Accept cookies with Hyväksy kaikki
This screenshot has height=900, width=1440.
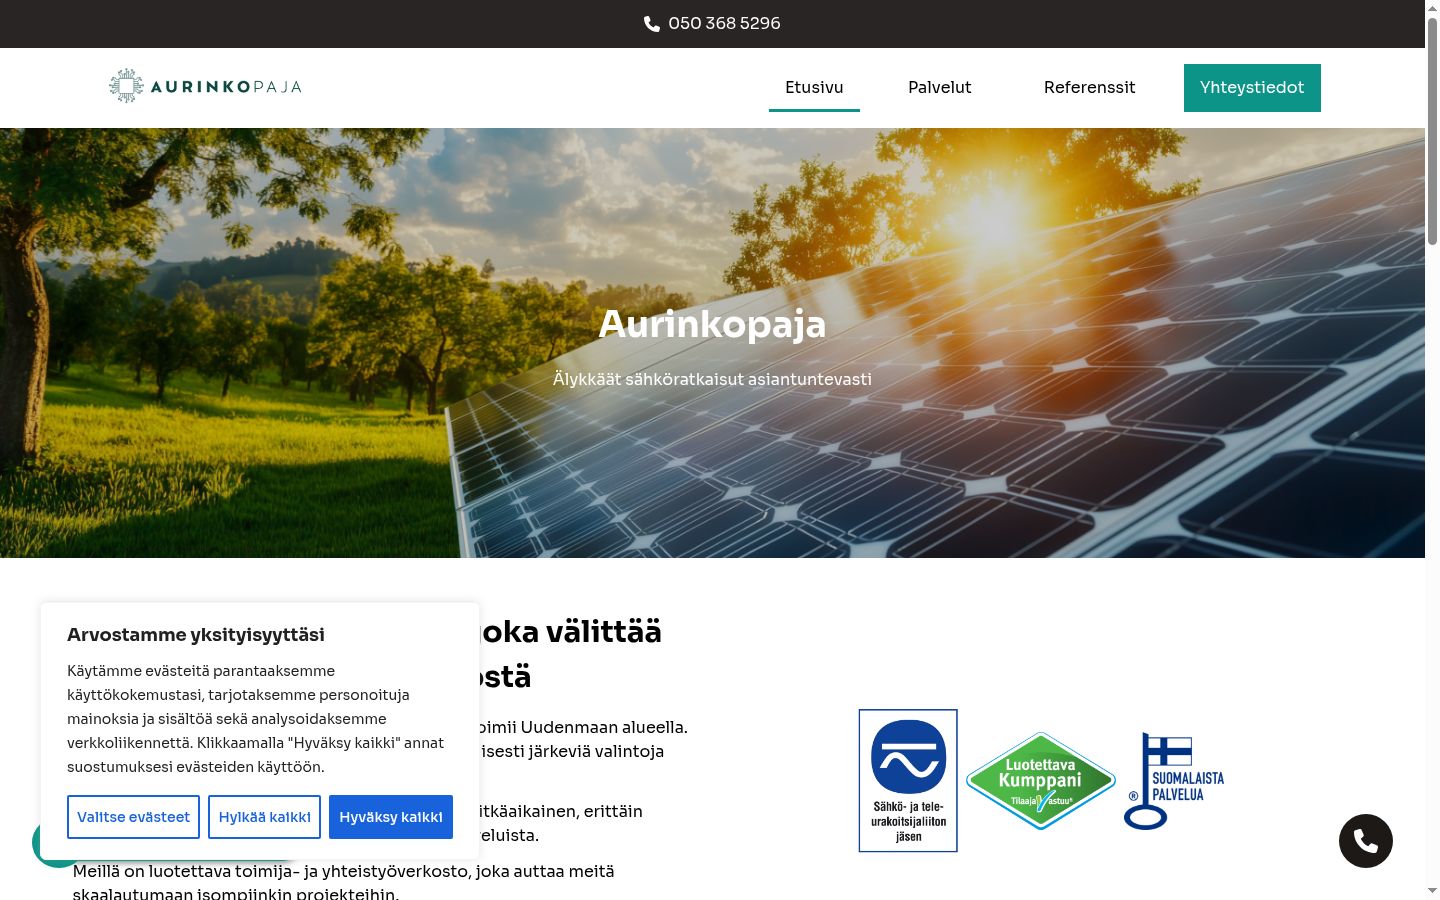pyautogui.click(x=391, y=817)
